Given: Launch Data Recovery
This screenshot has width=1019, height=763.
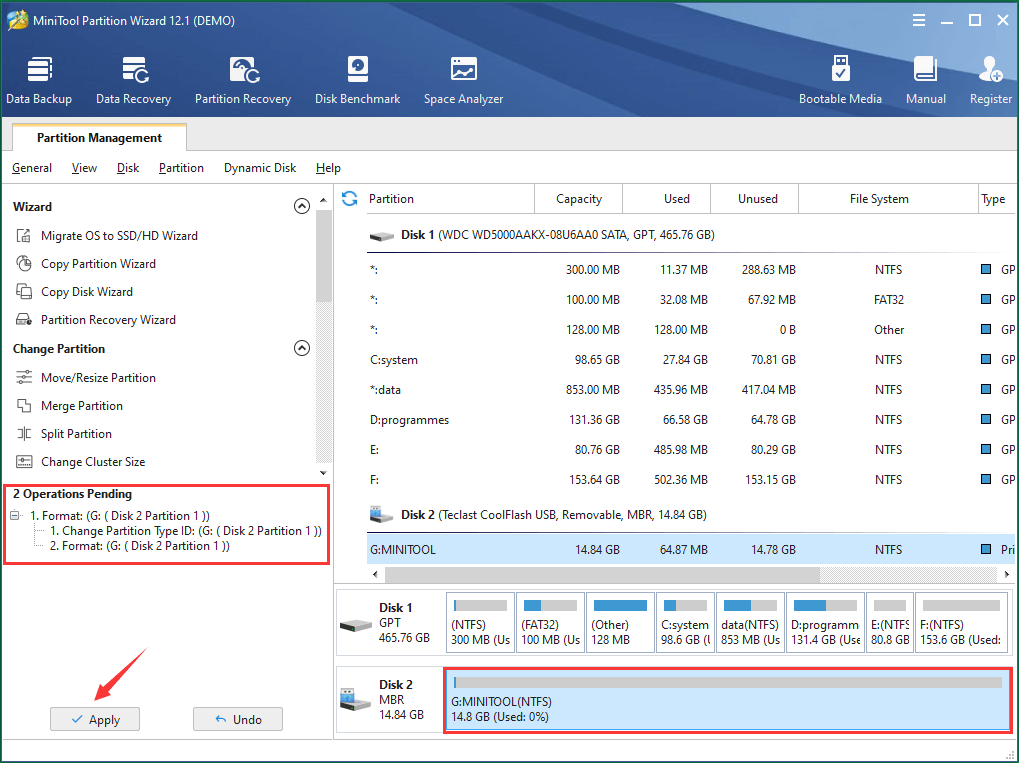Looking at the screenshot, I should (x=133, y=78).
